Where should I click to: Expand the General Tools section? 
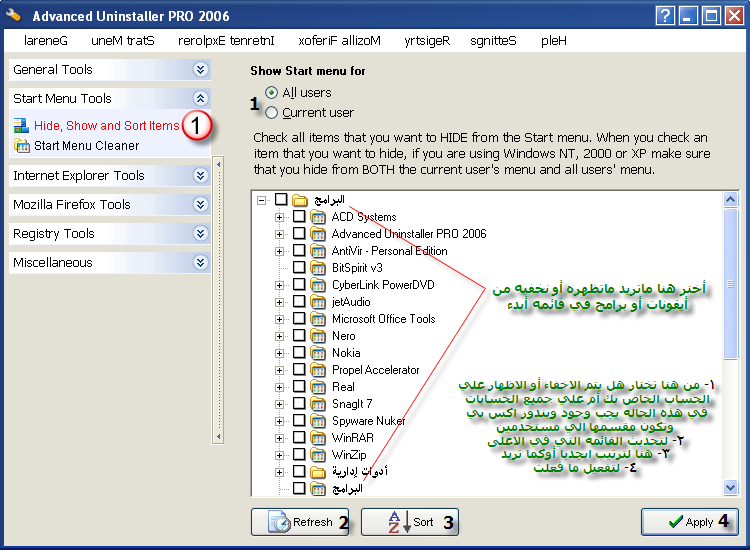(x=200, y=70)
